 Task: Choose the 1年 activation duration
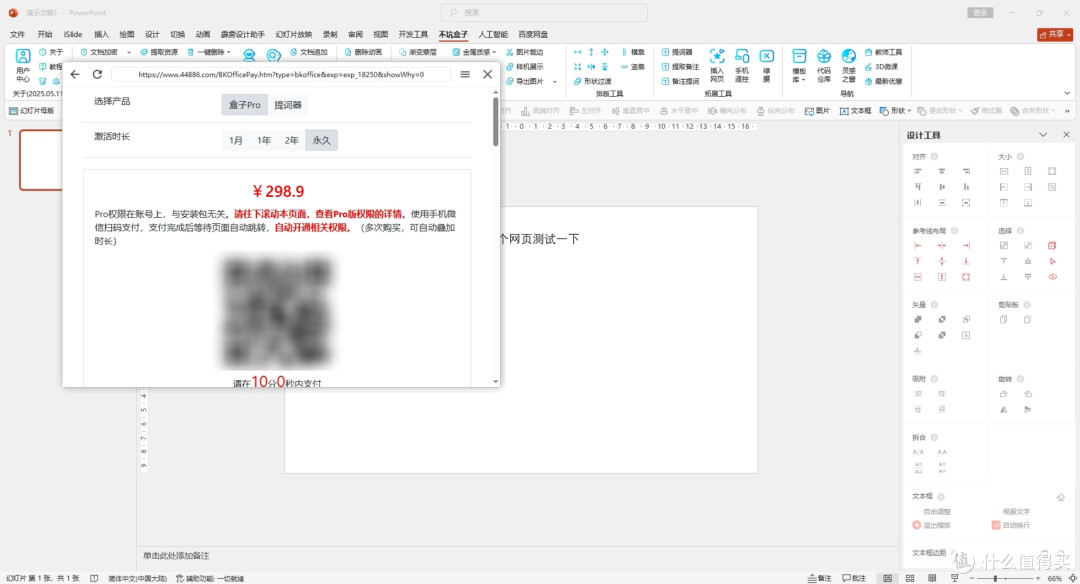tap(264, 140)
